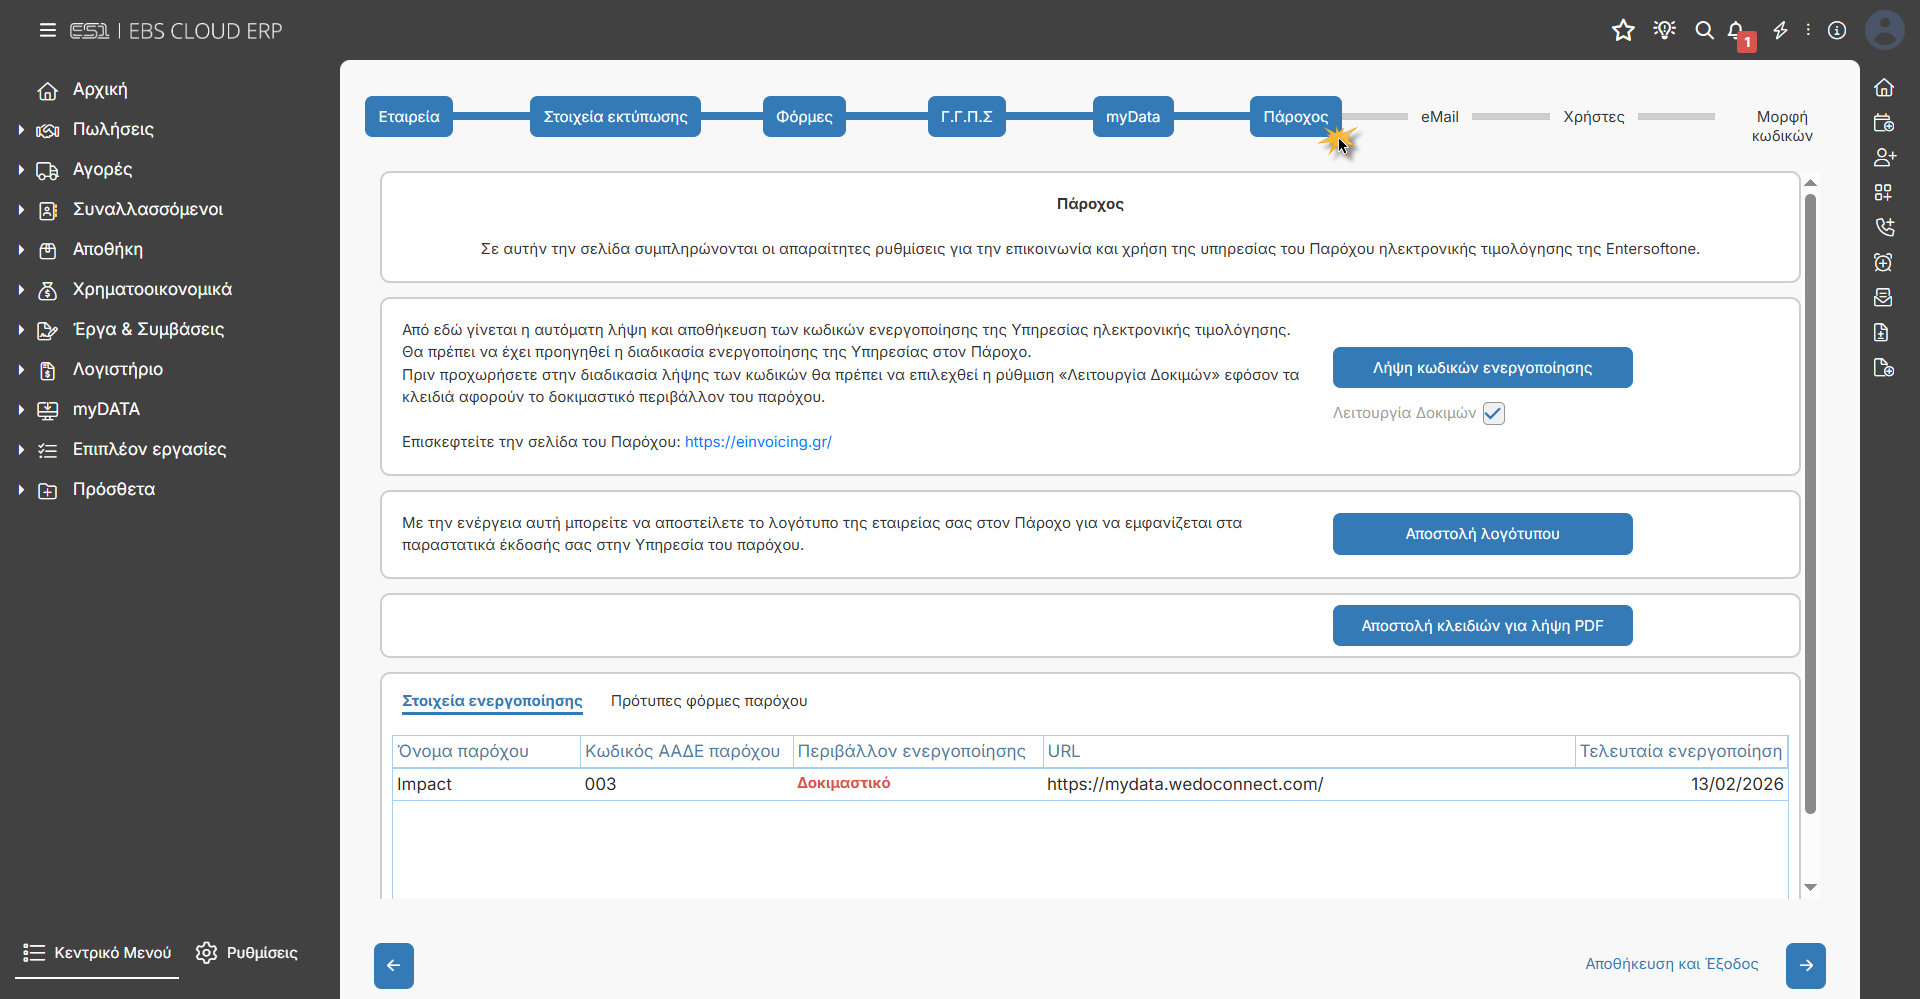Go to the Γ.Γ.Π.Σ wizard step
The width and height of the screenshot is (1920, 999).
(x=966, y=117)
